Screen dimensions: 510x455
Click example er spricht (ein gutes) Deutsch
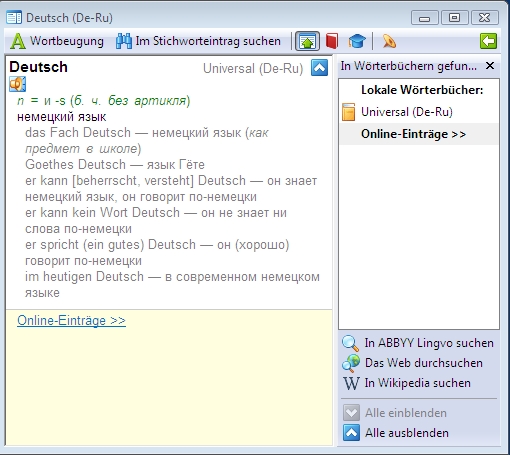(x=110, y=245)
